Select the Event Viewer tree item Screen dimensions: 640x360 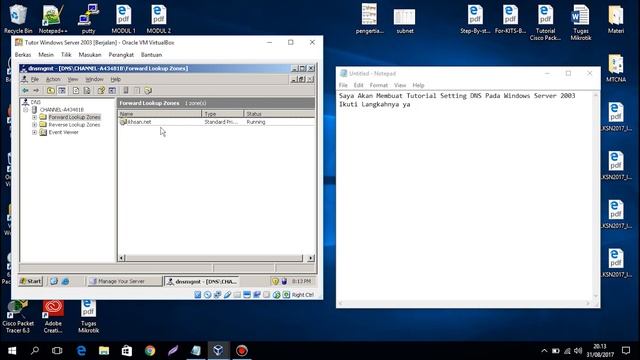coord(63,132)
